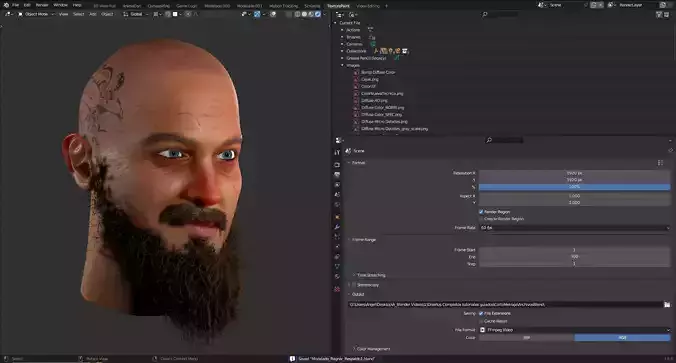Open the View Layer properties tab
676x363 pixels.
337,185
